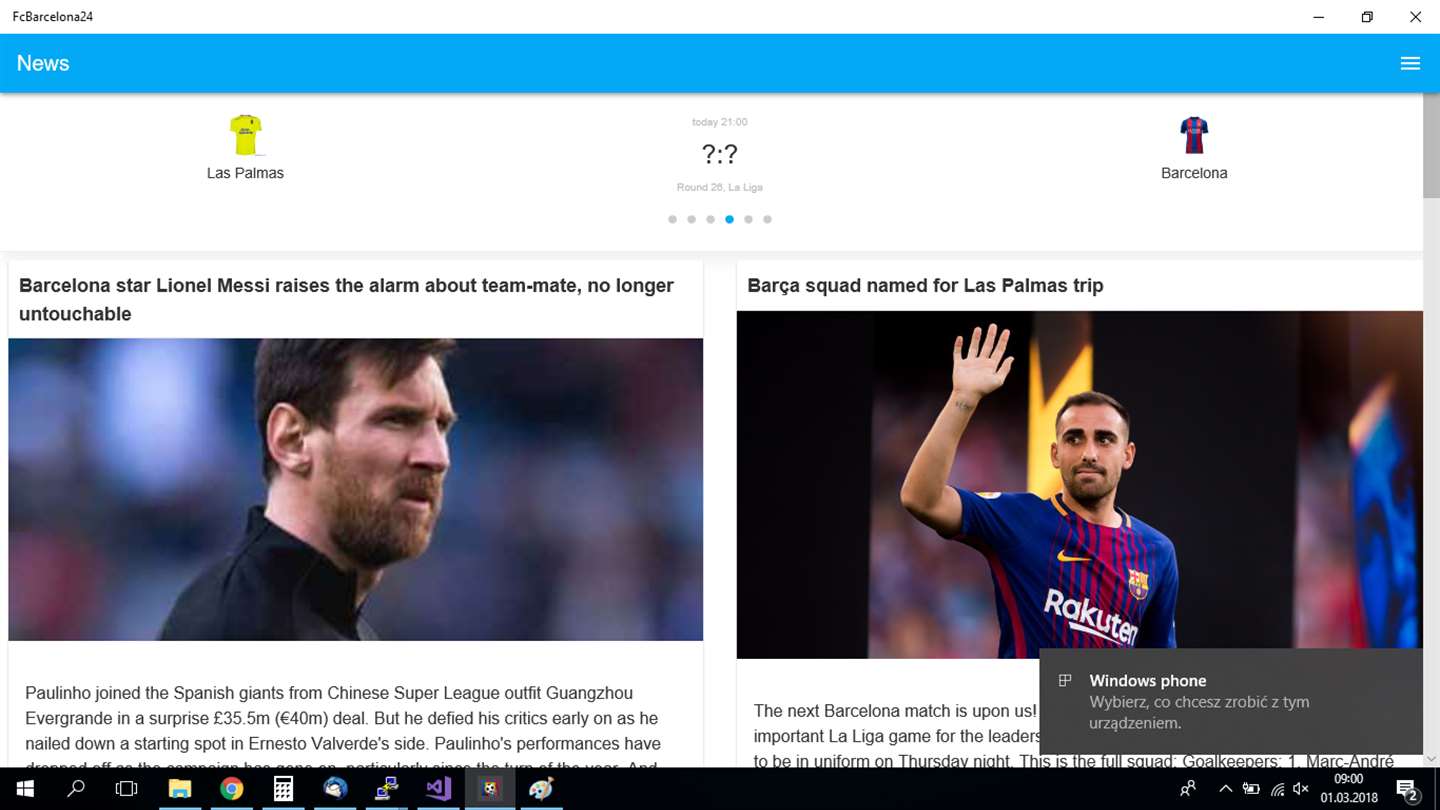The width and height of the screenshot is (1440, 810).
Task: Open the Barça squad named headline
Action: (x=925, y=285)
